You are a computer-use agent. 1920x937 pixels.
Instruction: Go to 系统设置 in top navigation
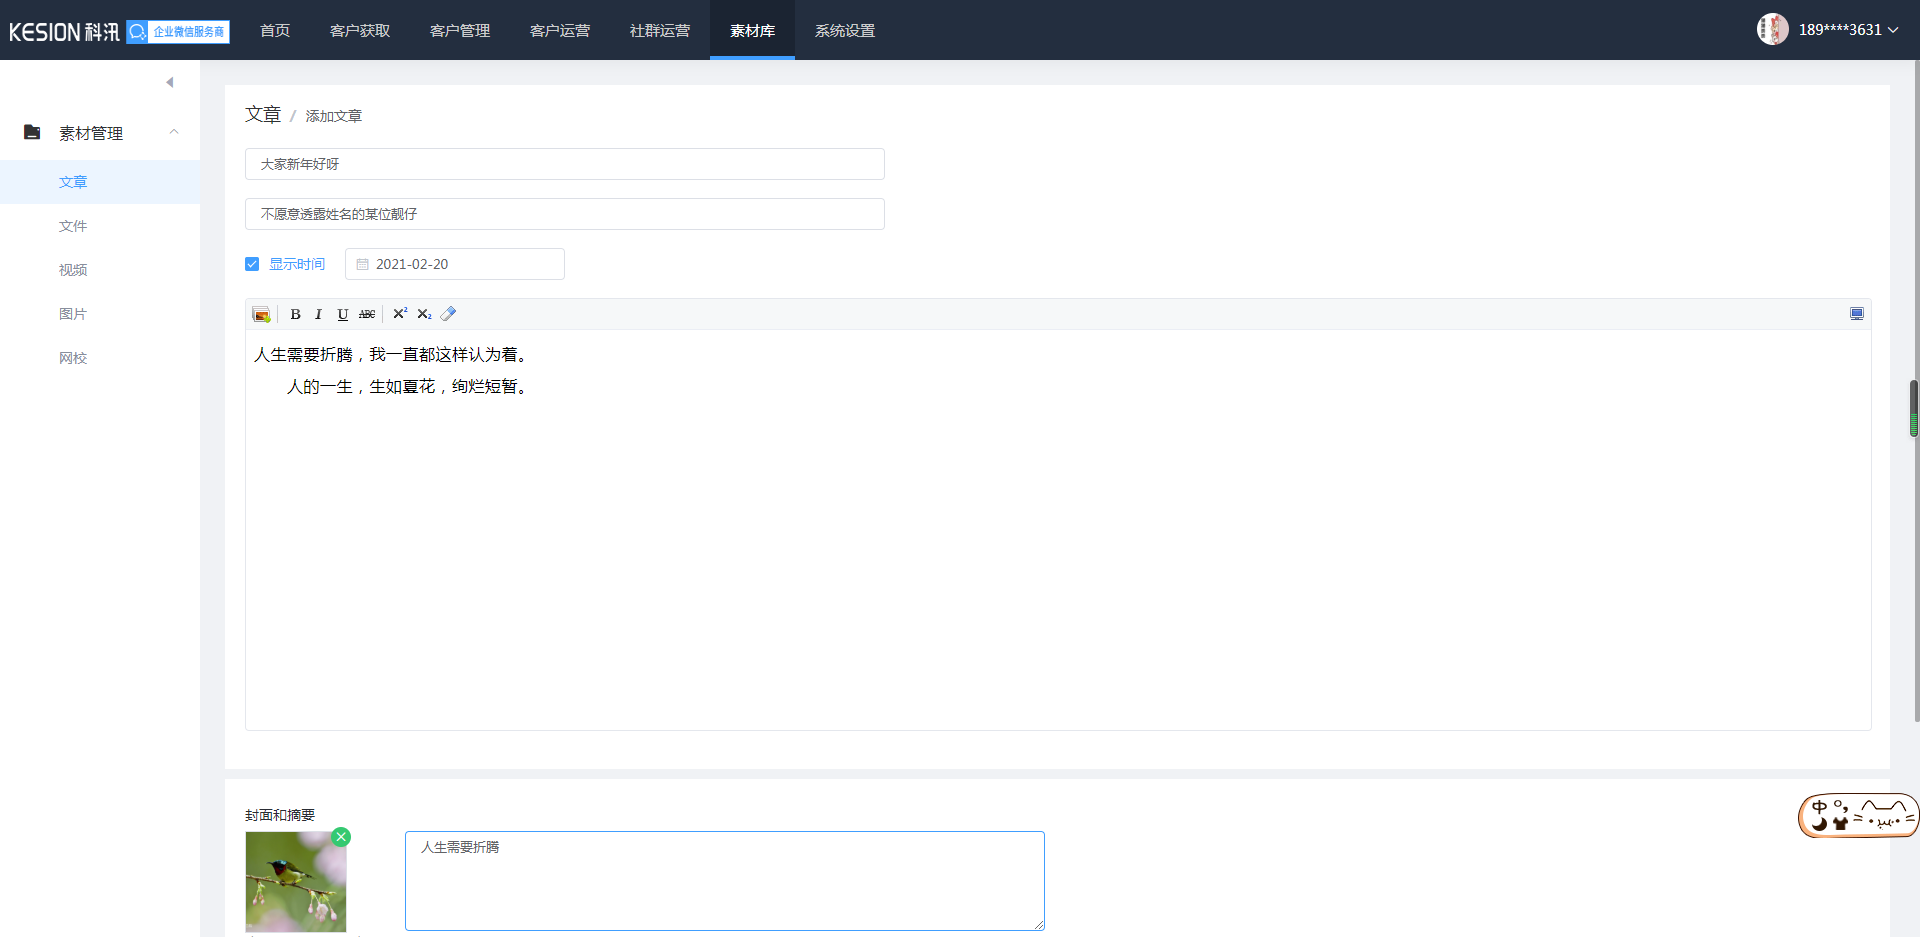point(844,31)
